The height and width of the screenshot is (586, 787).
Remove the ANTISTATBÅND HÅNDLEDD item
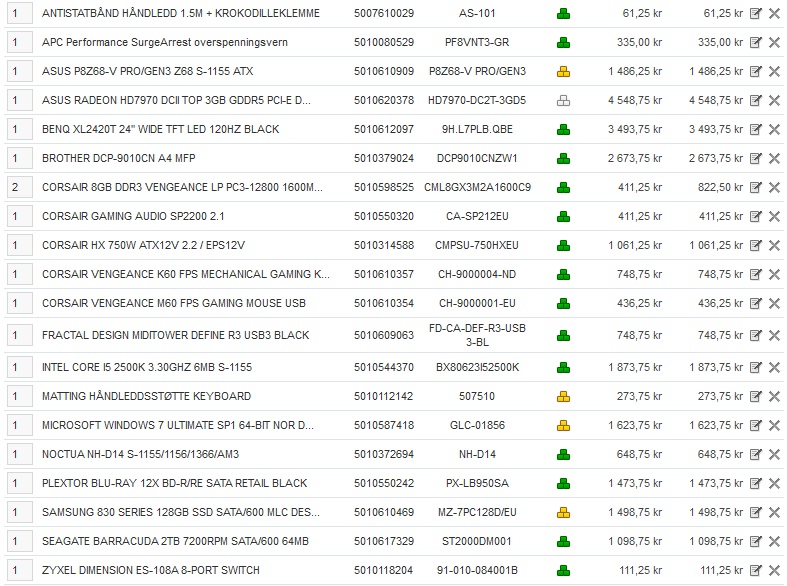[x=774, y=14]
